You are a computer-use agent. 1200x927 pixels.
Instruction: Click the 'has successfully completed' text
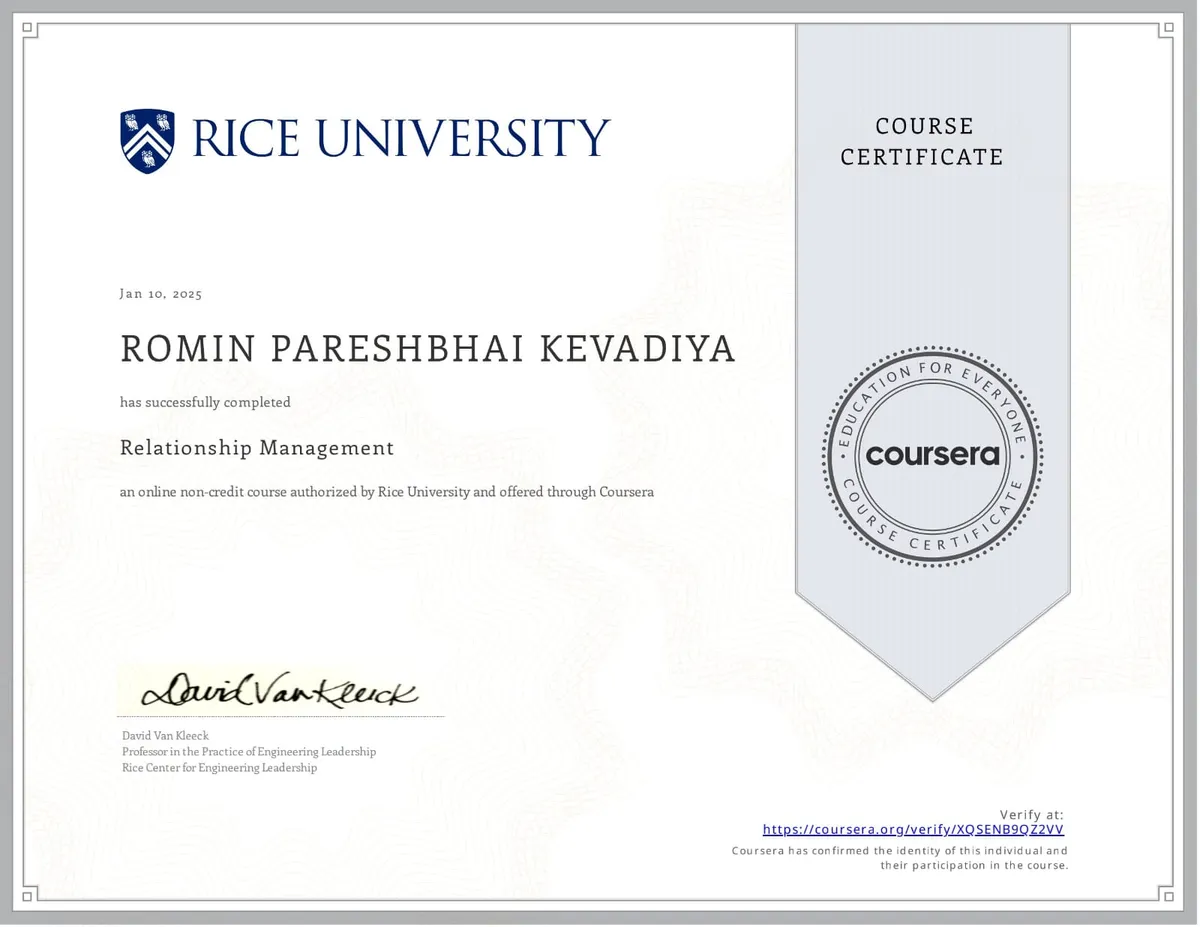205,402
